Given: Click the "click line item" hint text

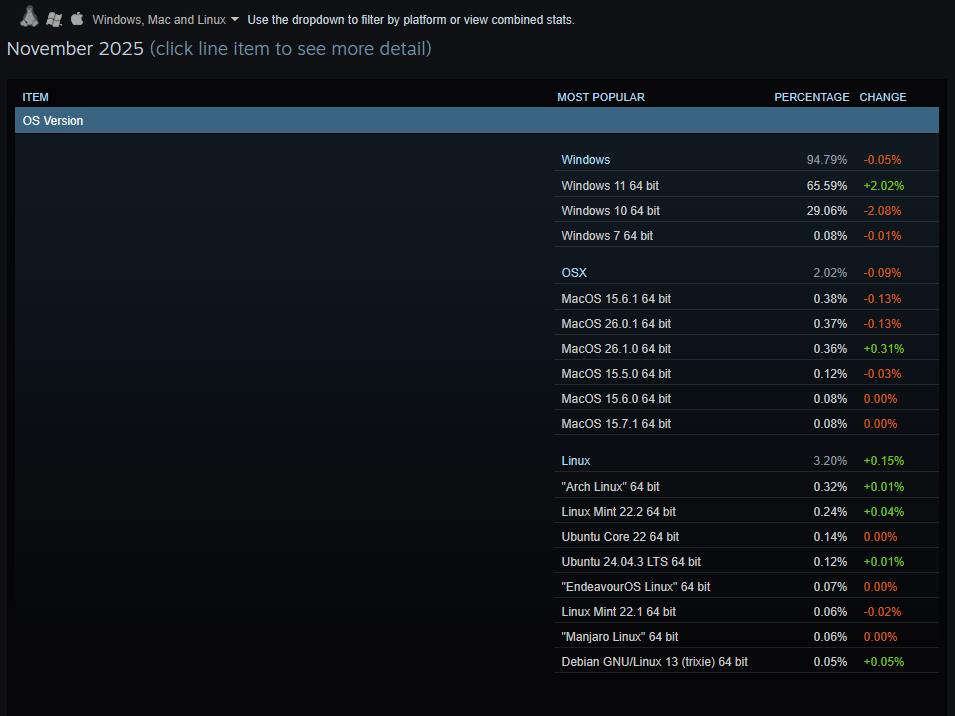Looking at the screenshot, I should (x=291, y=49).
